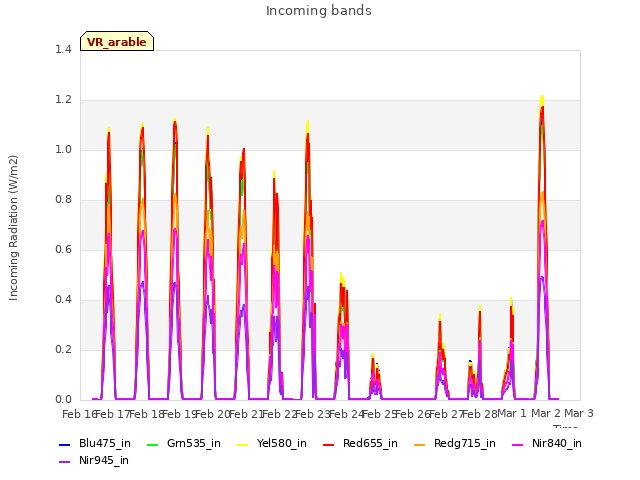Click the Nir945_in purple legend swatch
Screen dimensions: 640x480
64,462
